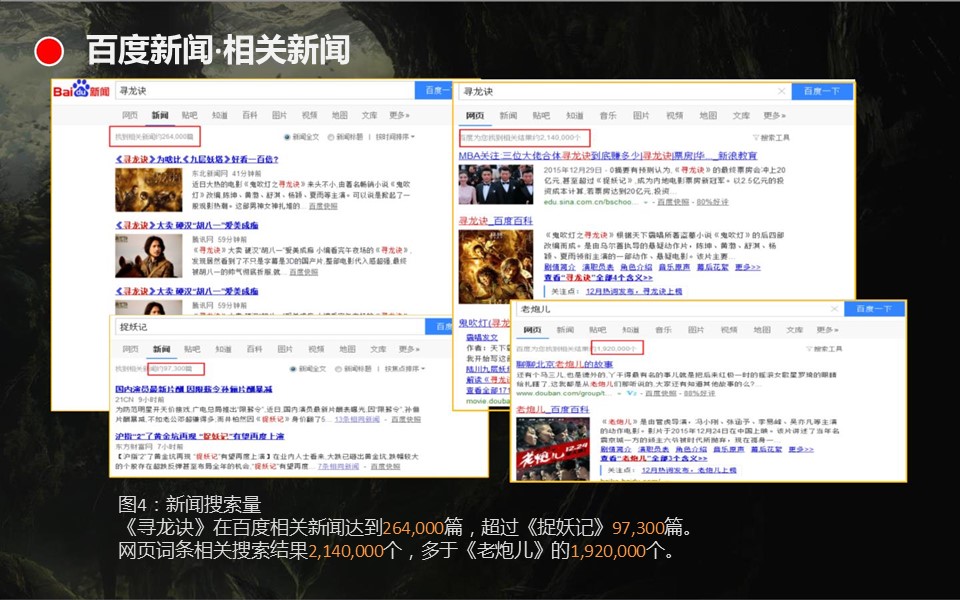Switch to 新闻 tab in the 寻龙诀 web window
This screenshot has width=960, height=600.
point(508,115)
